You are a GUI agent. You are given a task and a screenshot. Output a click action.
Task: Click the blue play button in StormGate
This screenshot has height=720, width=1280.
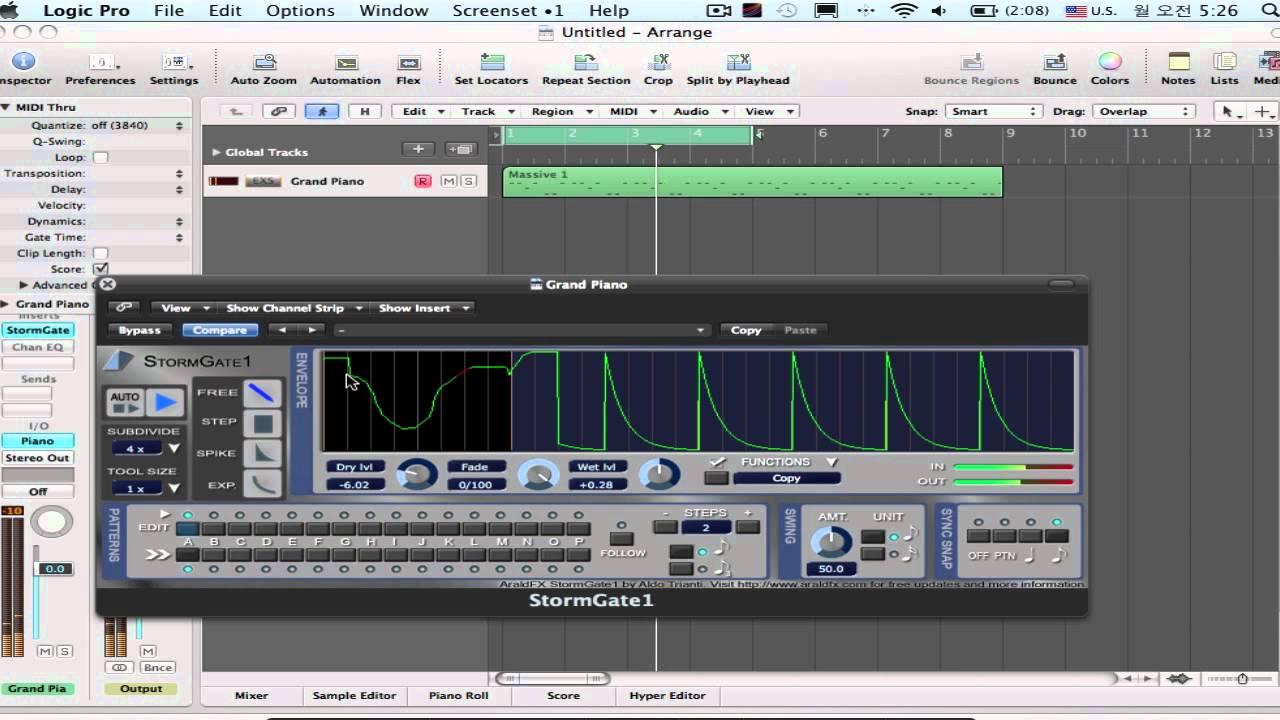pos(165,403)
